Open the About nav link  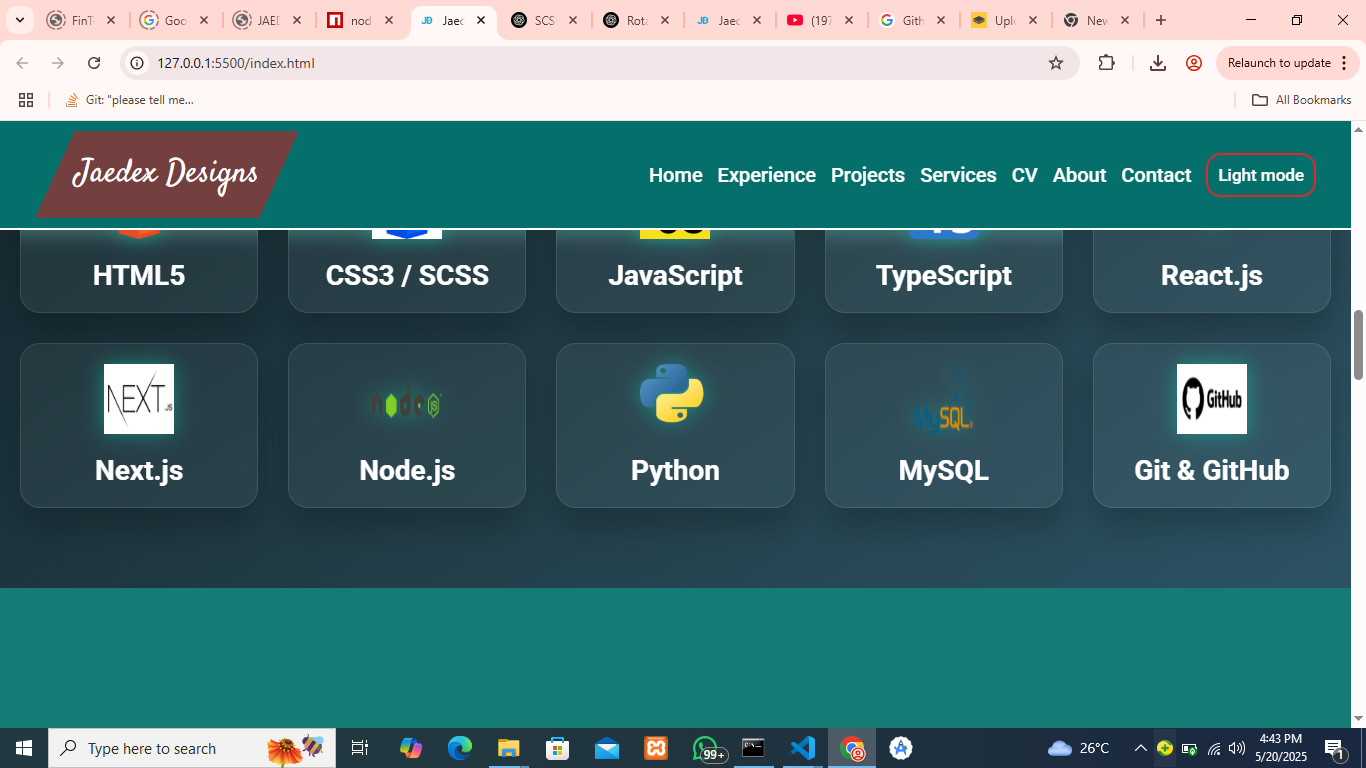[x=1080, y=175]
